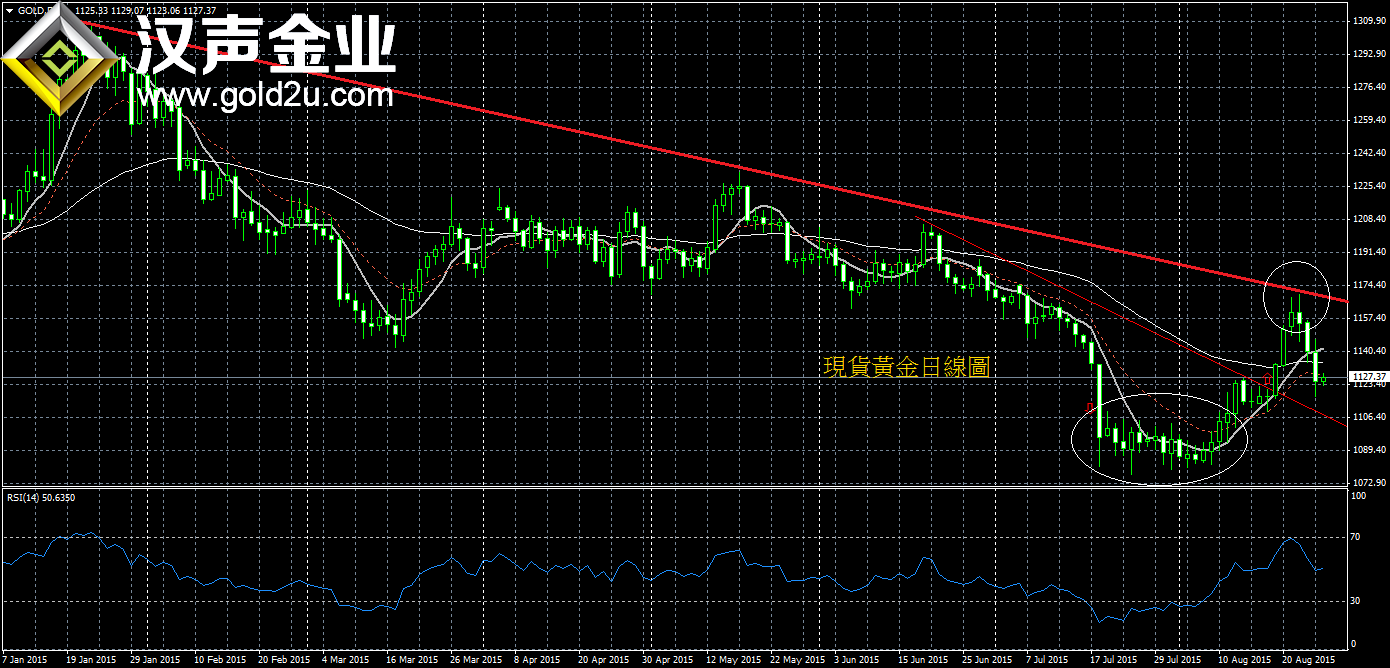Click the 26 Mar 2015 date label

(x=476, y=660)
